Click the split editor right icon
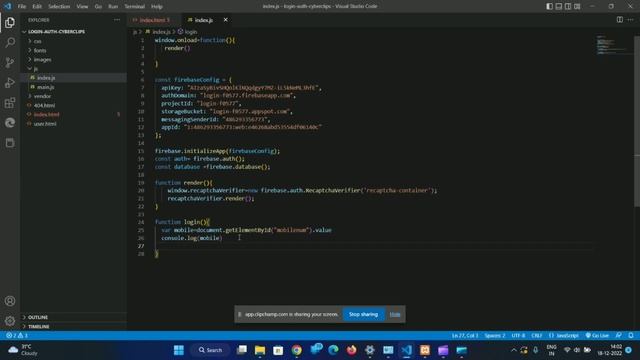 tap(620, 20)
